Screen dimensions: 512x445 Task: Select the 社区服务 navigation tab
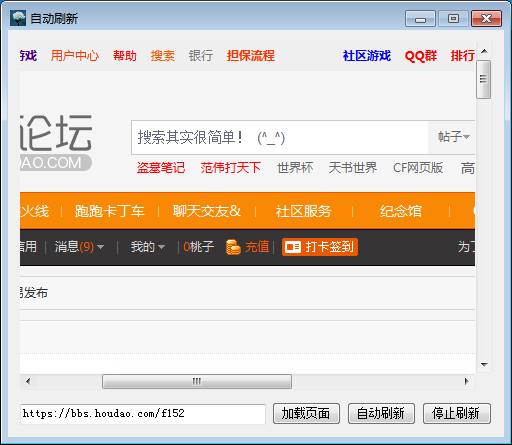click(303, 211)
